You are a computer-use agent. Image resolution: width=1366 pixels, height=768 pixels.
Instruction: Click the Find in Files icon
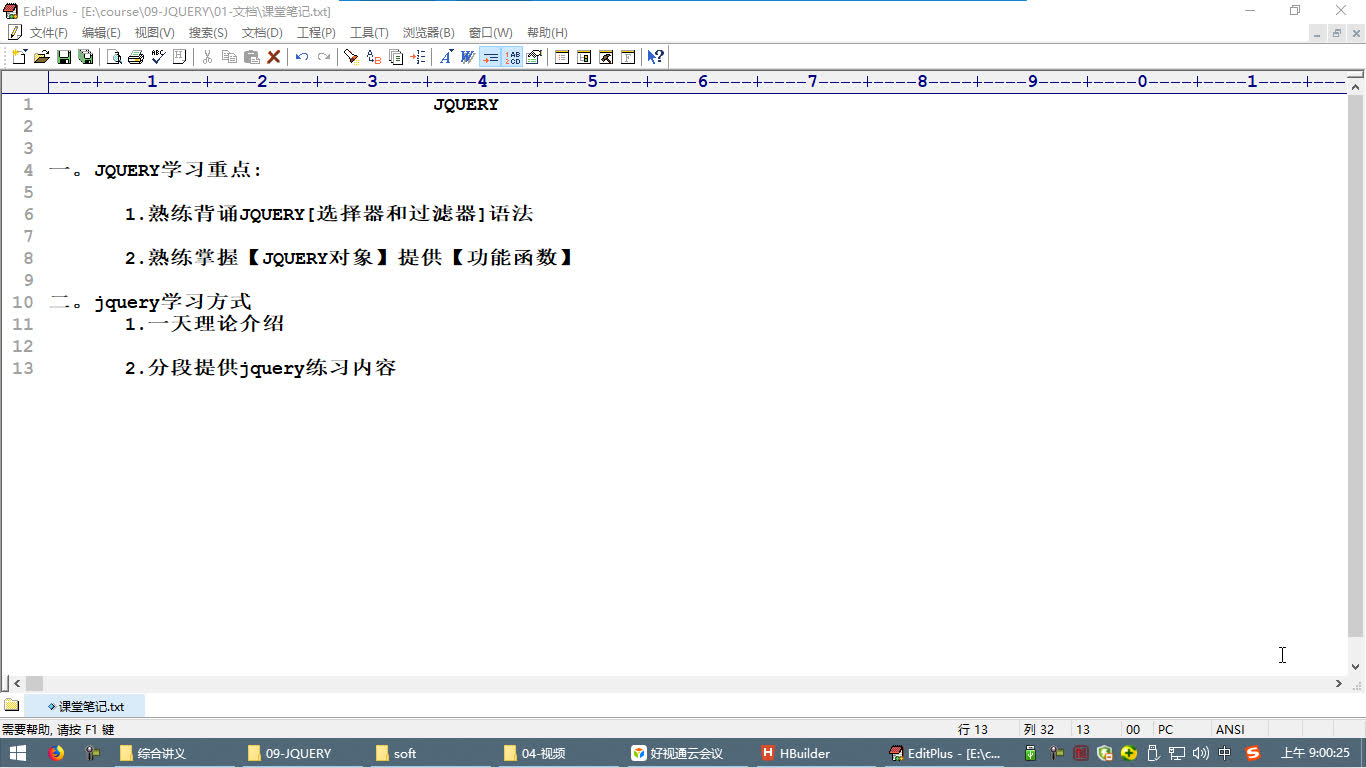click(396, 57)
